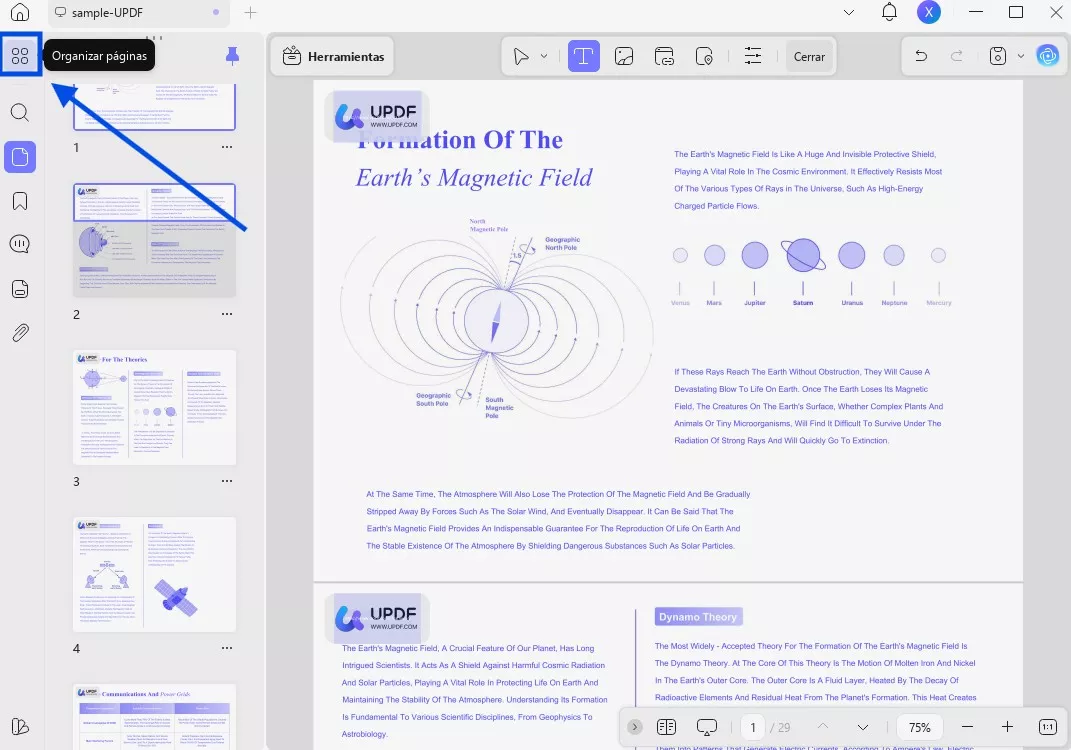Open the attachments paperclip panel
1071x750 pixels.
tap(20, 333)
